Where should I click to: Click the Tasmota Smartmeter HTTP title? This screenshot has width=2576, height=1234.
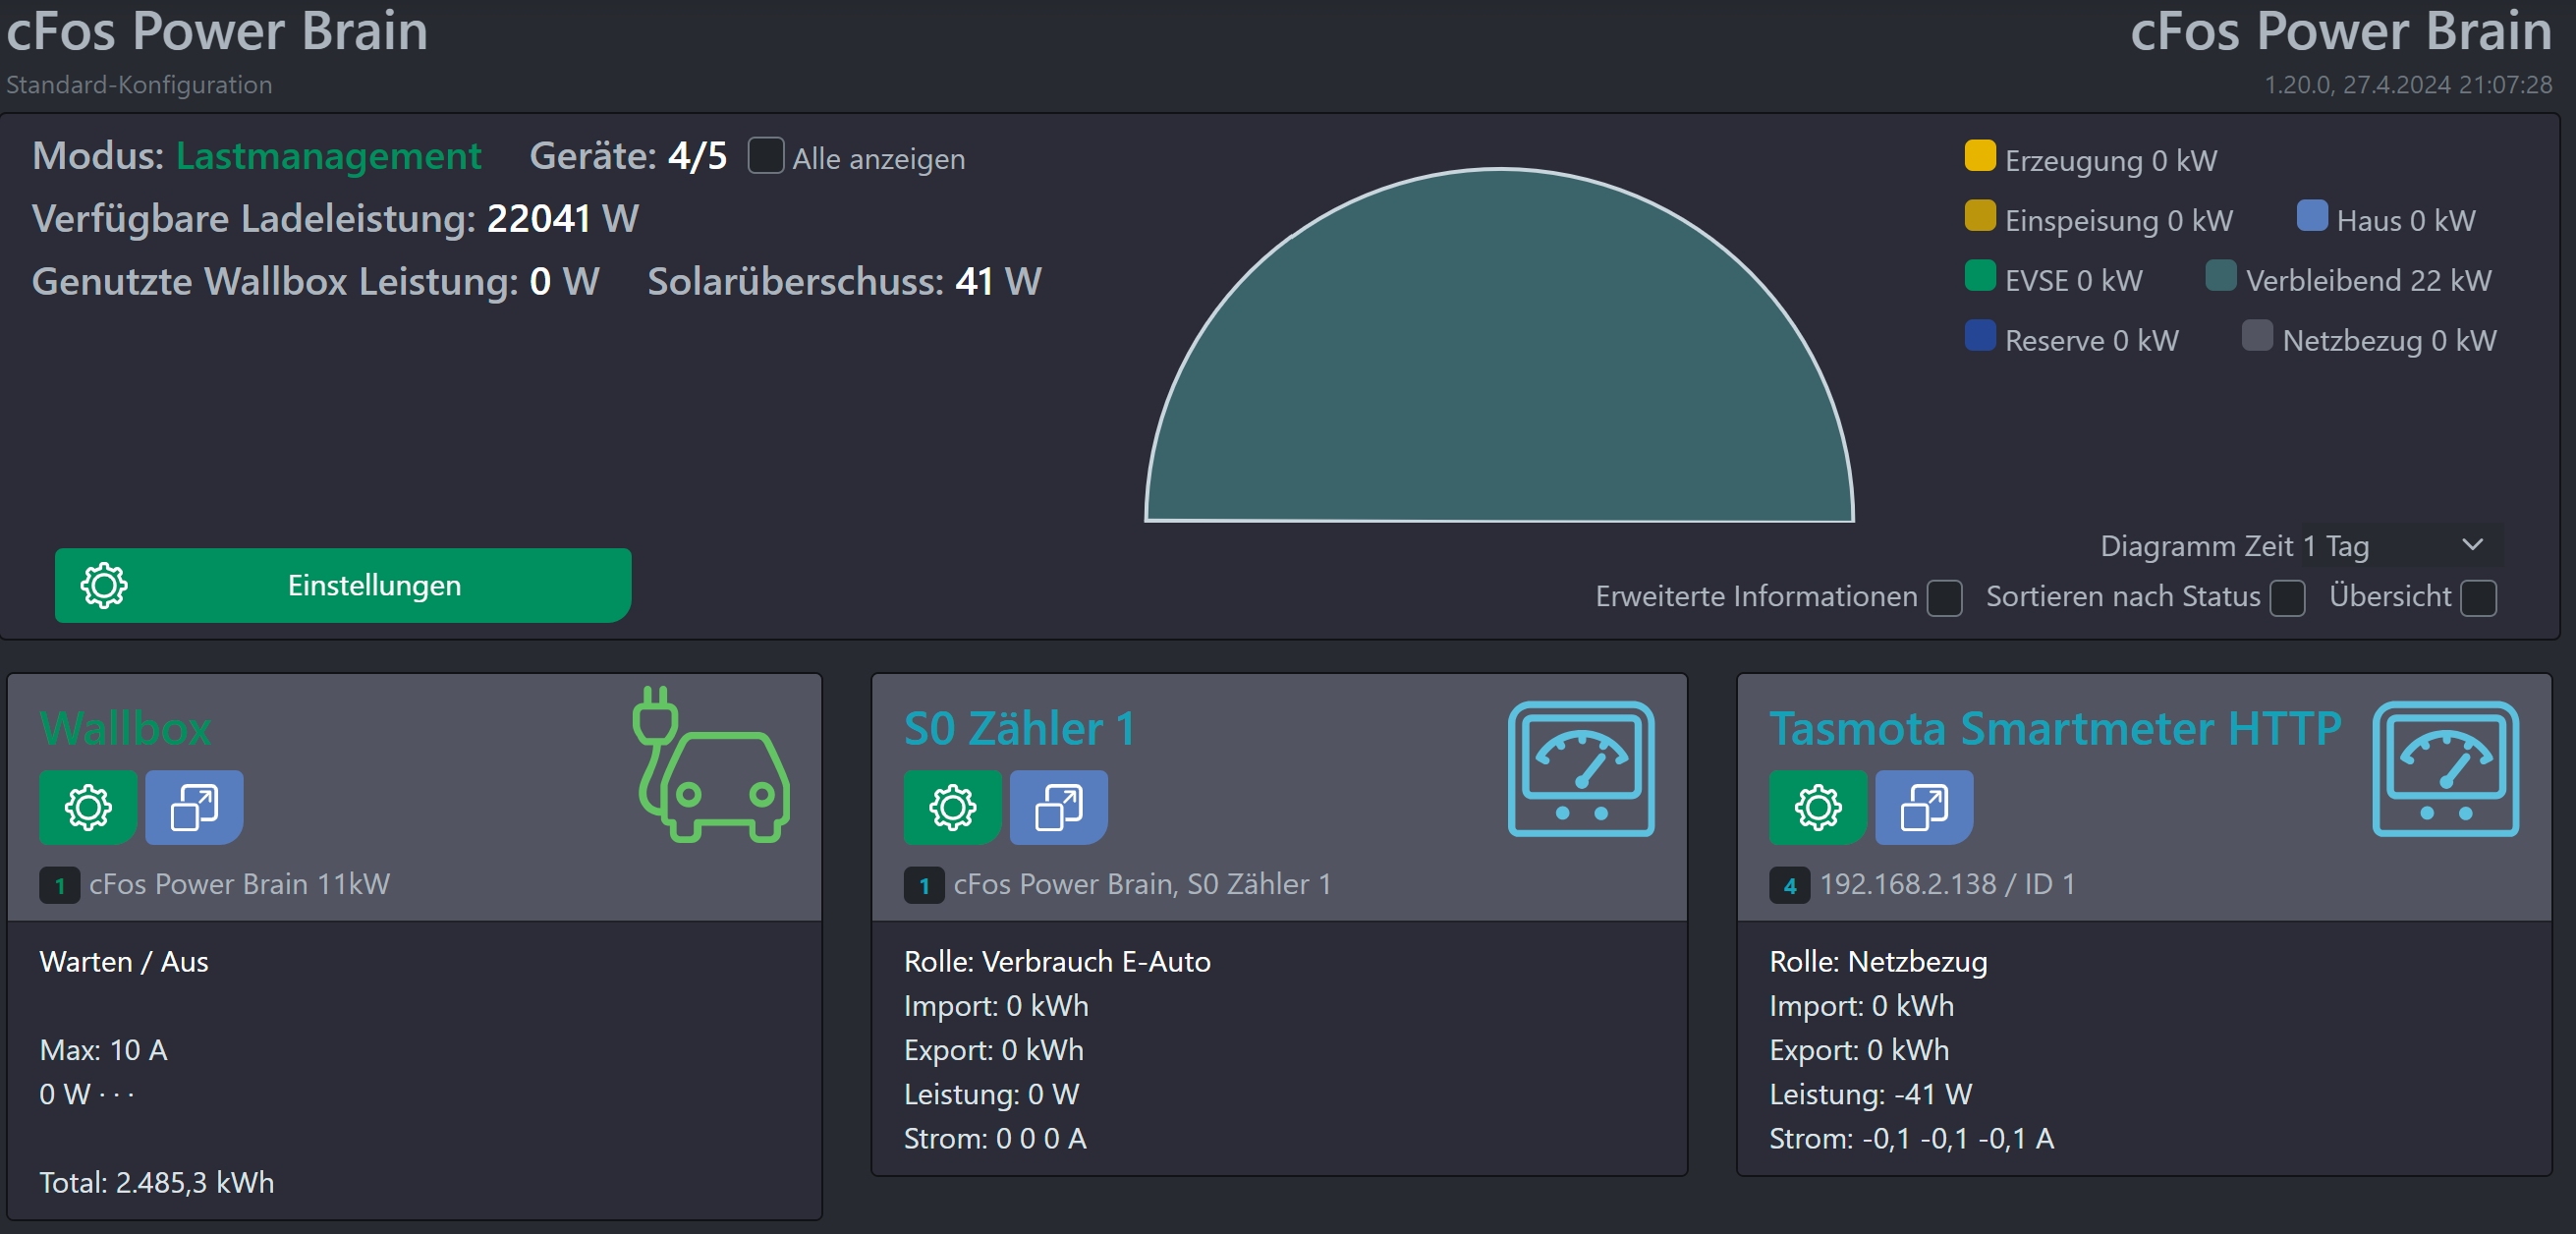(x=2055, y=728)
